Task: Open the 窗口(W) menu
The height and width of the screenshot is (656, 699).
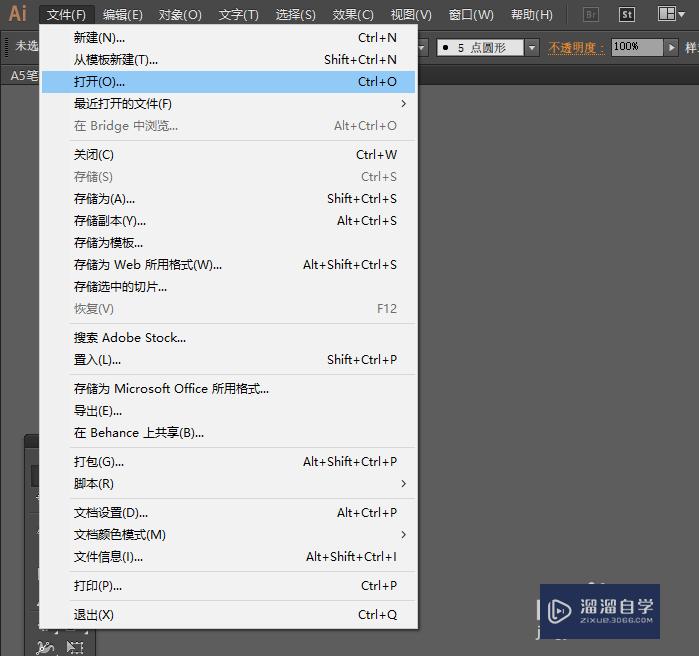Action: (x=471, y=15)
